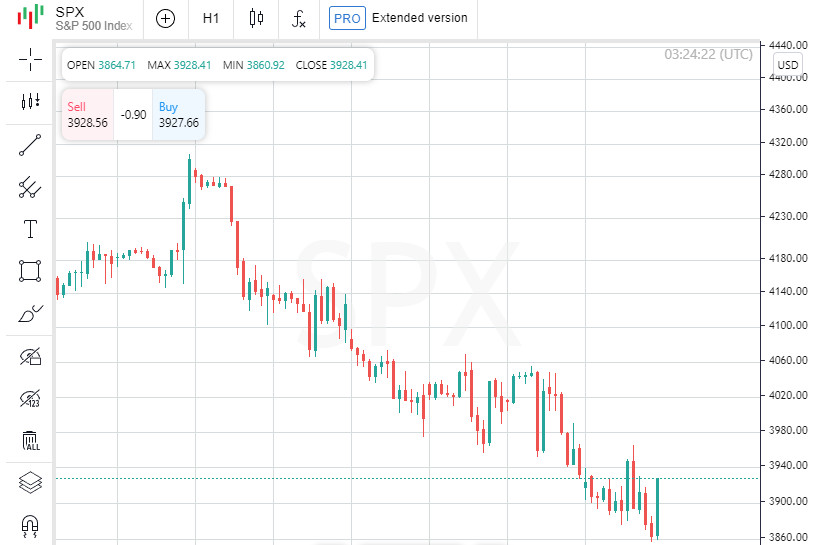The image size is (825, 545).
Task: Open the bar markers tool menu
Action: pyautogui.click(x=30, y=101)
